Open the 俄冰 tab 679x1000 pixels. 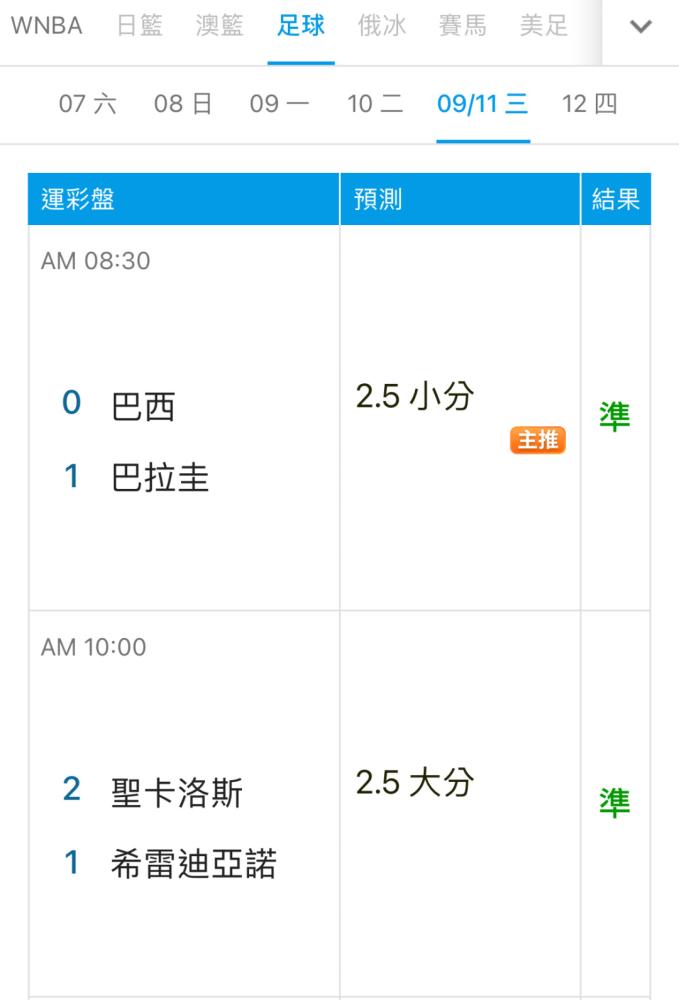pos(381,26)
